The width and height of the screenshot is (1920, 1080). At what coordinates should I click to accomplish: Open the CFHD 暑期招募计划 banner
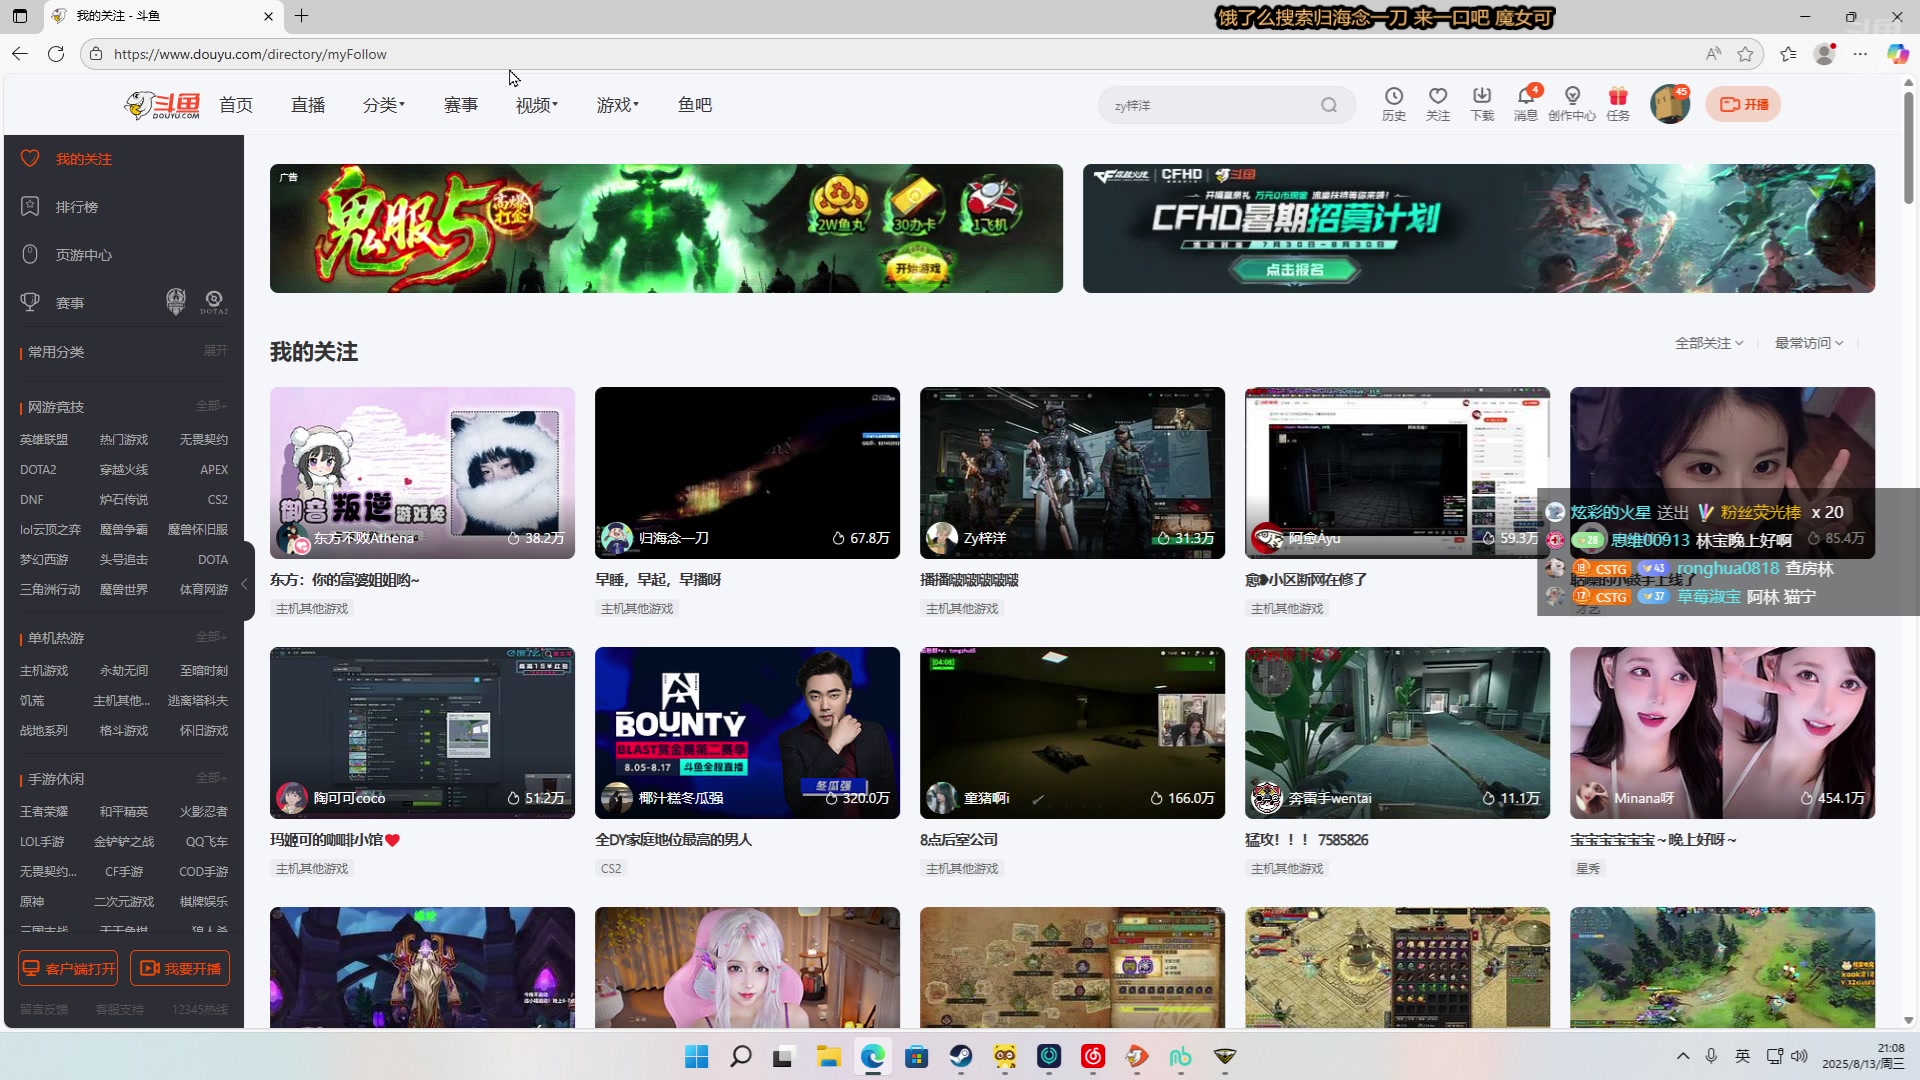[1479, 228]
